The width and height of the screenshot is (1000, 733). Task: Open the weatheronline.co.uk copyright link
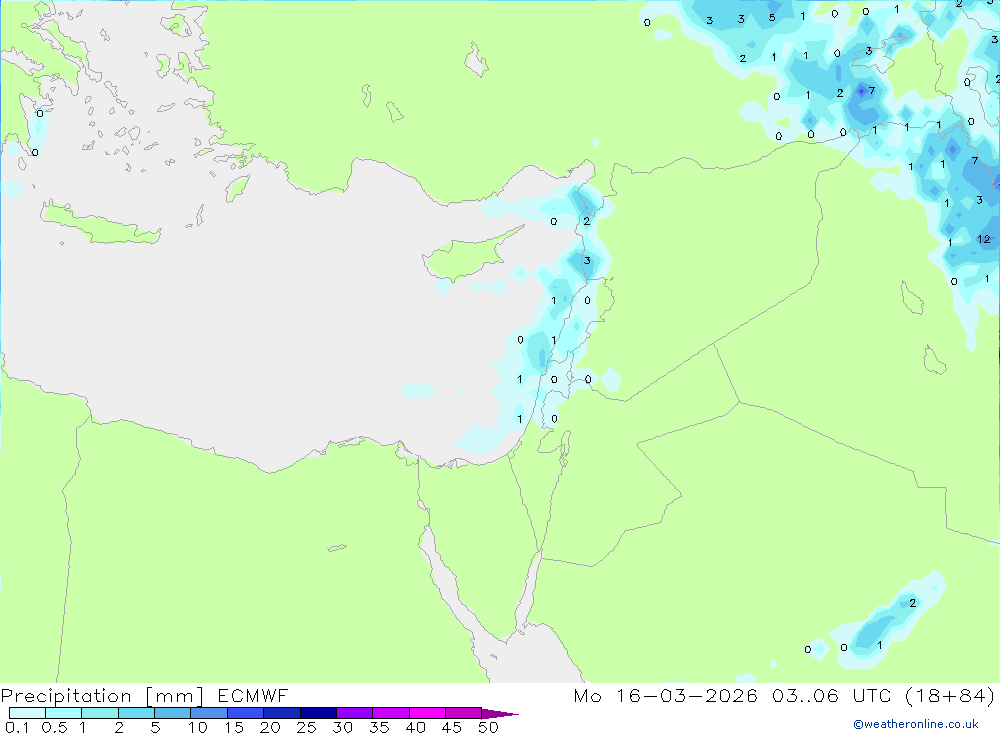(916, 724)
